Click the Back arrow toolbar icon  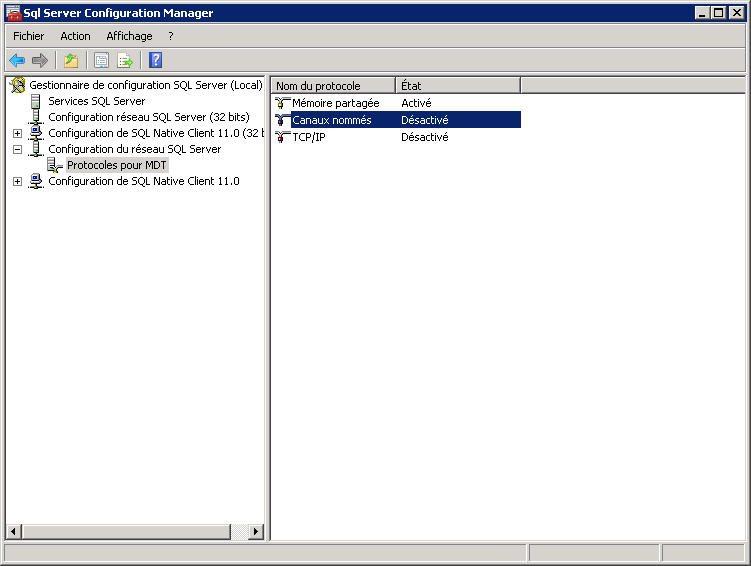click(x=17, y=61)
